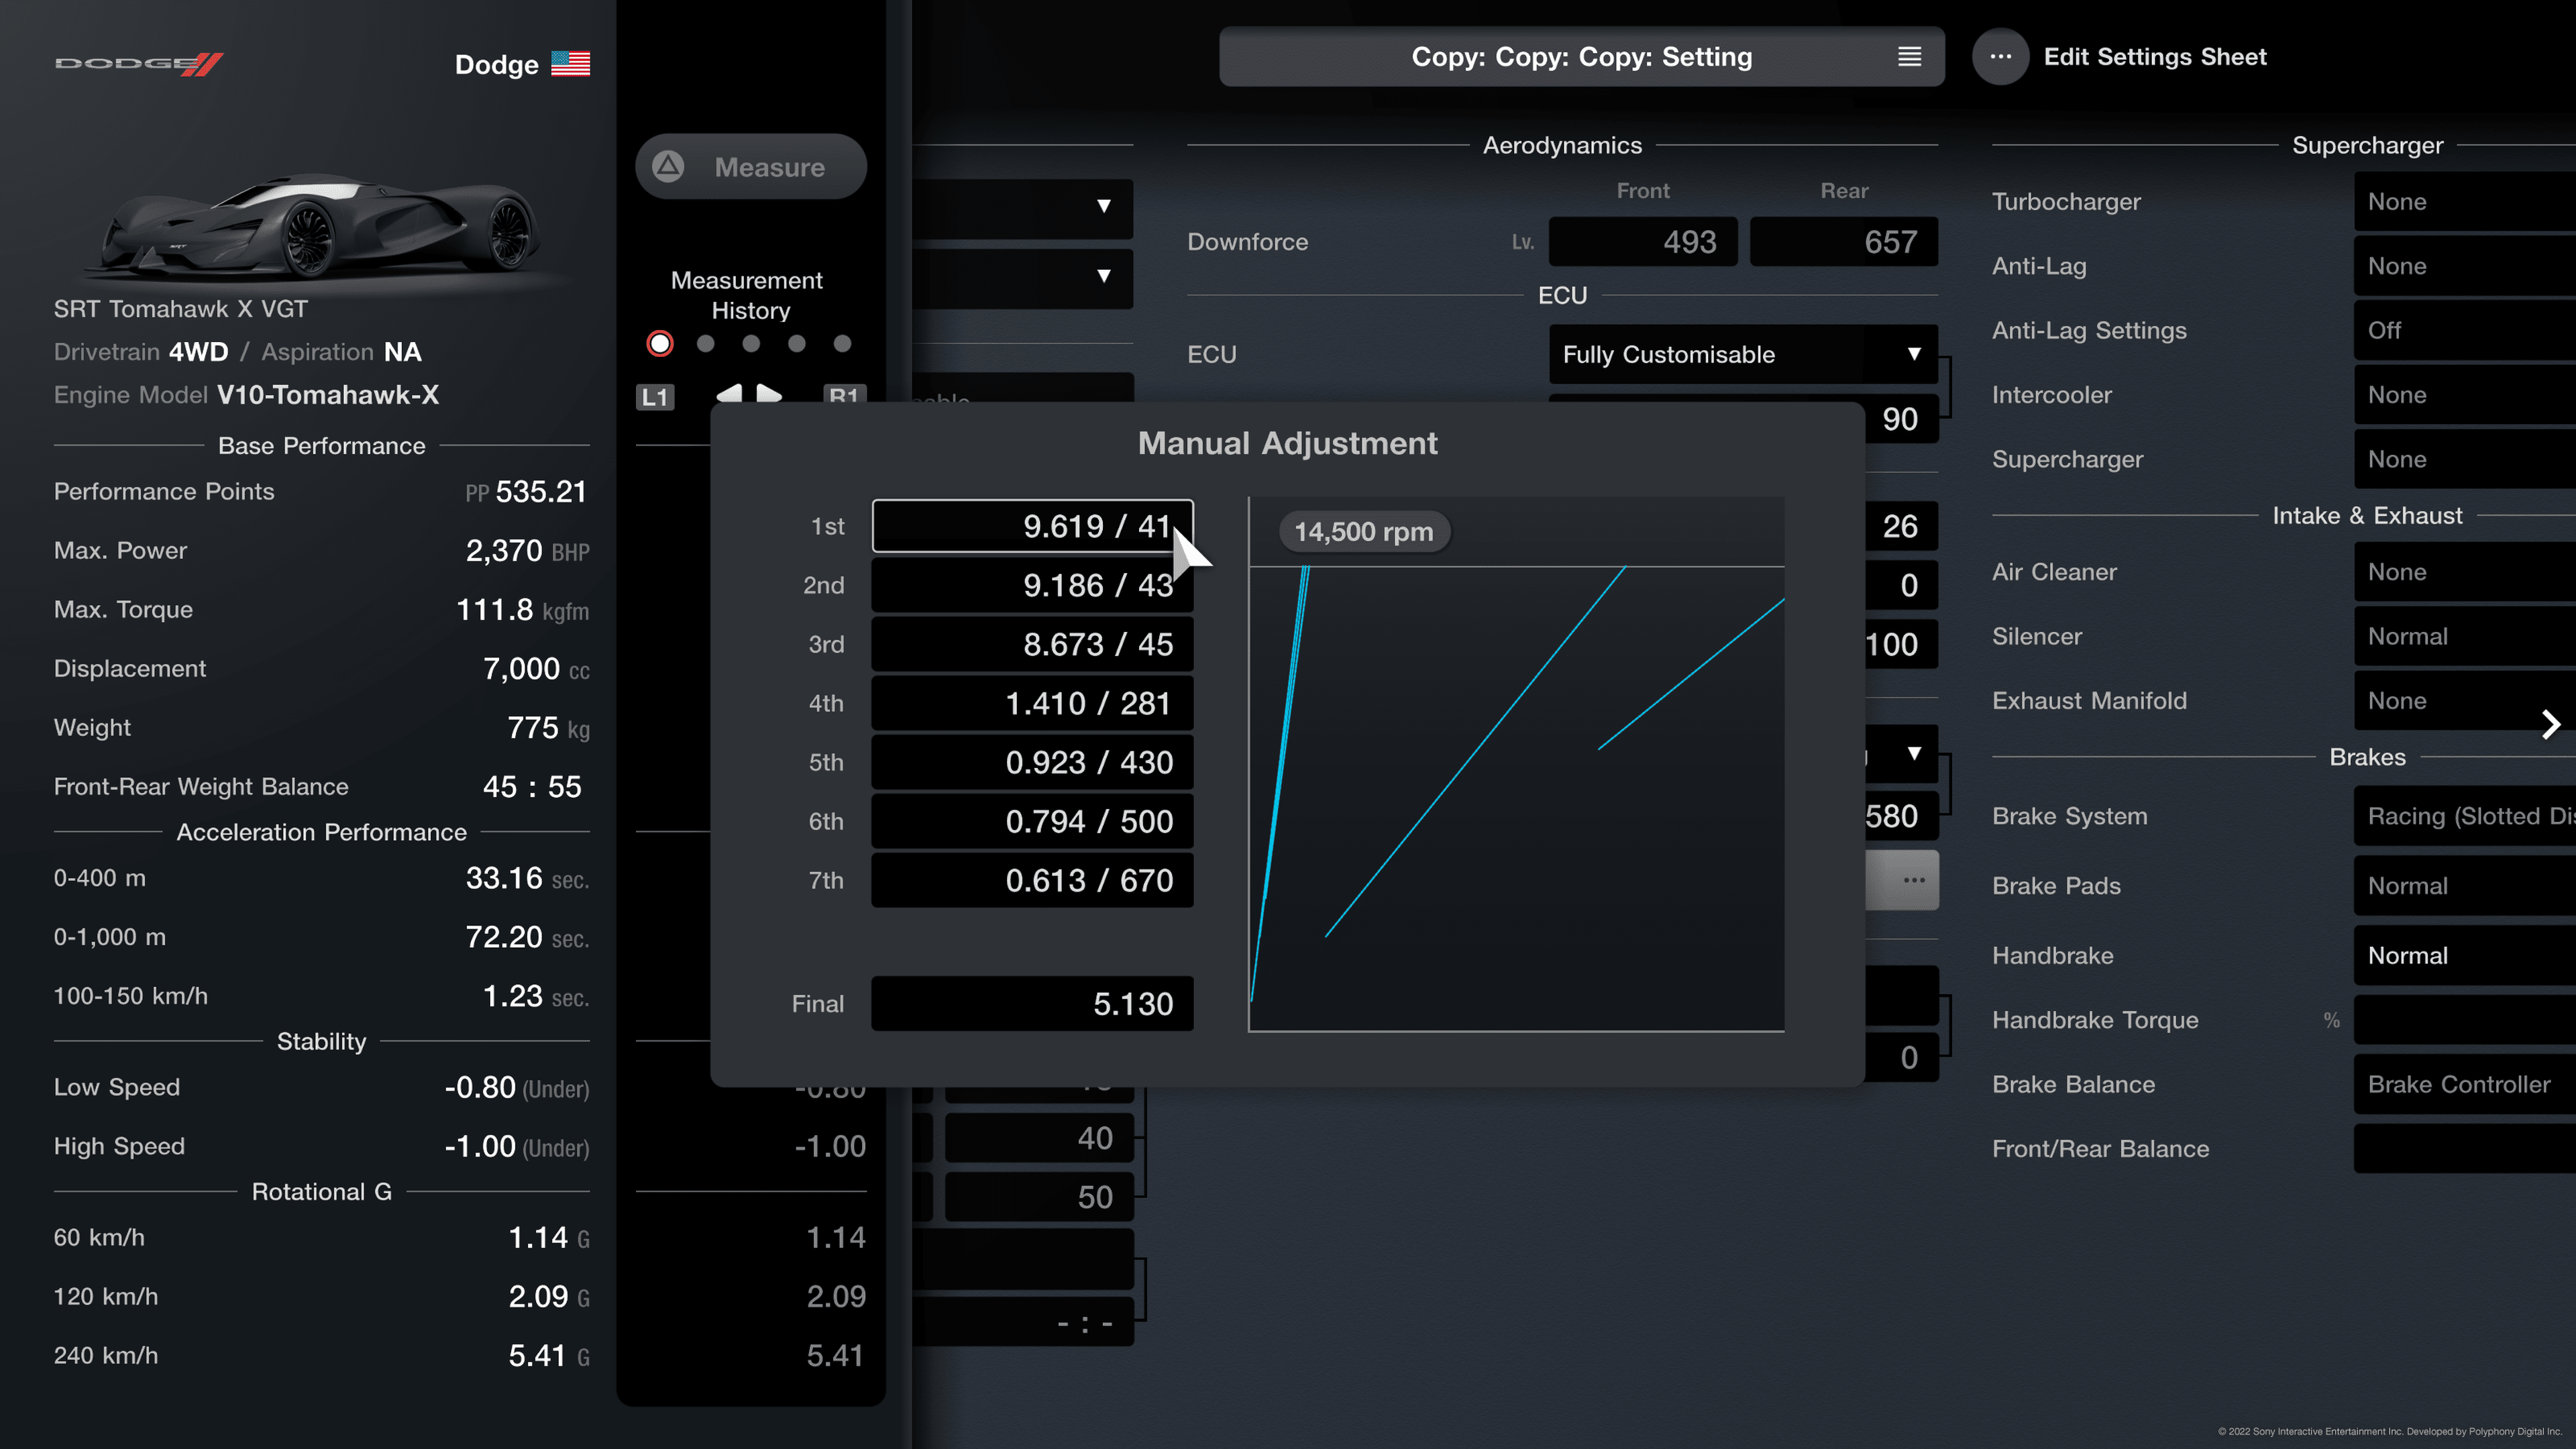2576x1449 pixels.
Task: Click Front/Rear Balance field
Action: (2465, 1149)
